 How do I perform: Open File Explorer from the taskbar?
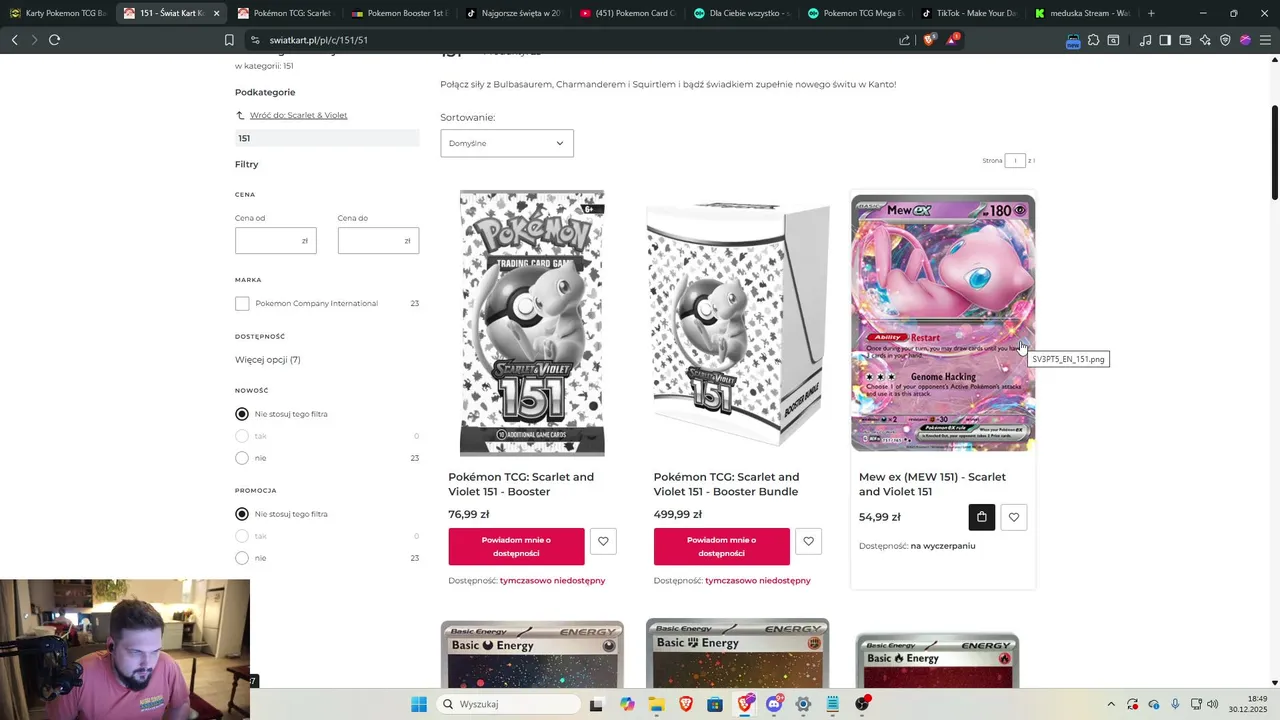[x=656, y=704]
